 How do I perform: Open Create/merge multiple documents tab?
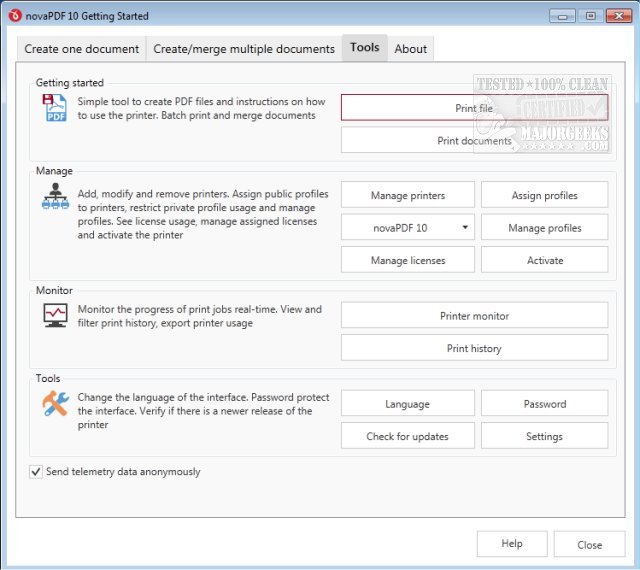[x=244, y=49]
